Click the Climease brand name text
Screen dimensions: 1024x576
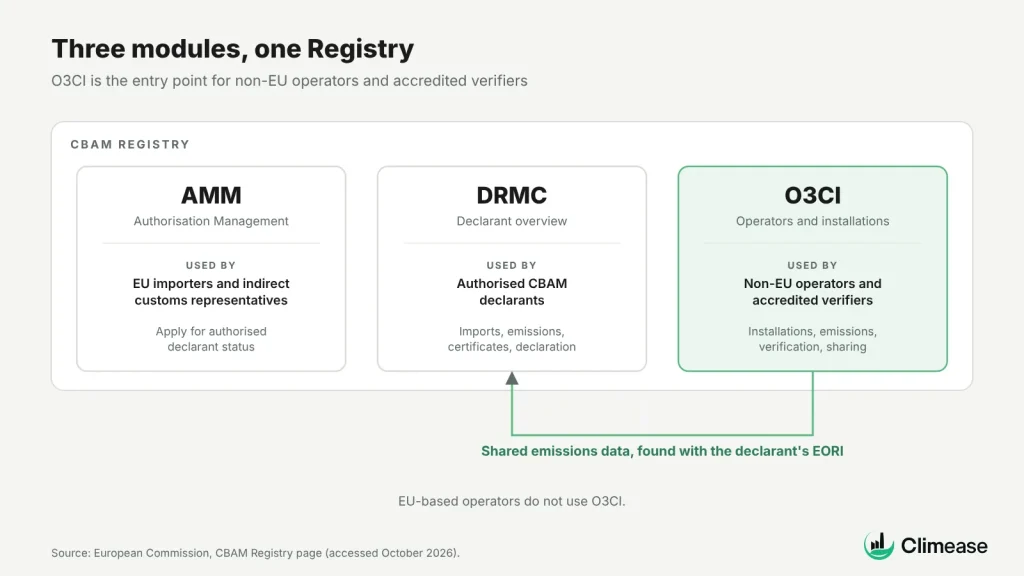point(944,546)
